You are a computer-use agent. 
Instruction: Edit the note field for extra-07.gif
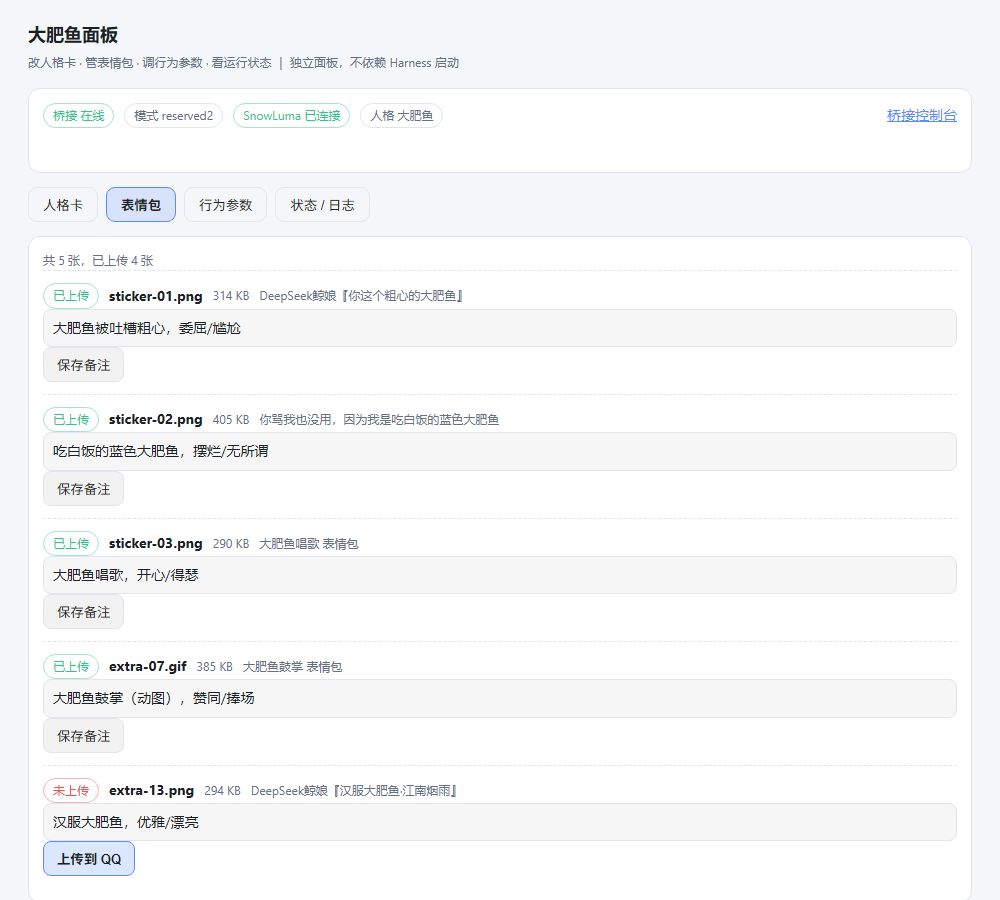click(500, 698)
